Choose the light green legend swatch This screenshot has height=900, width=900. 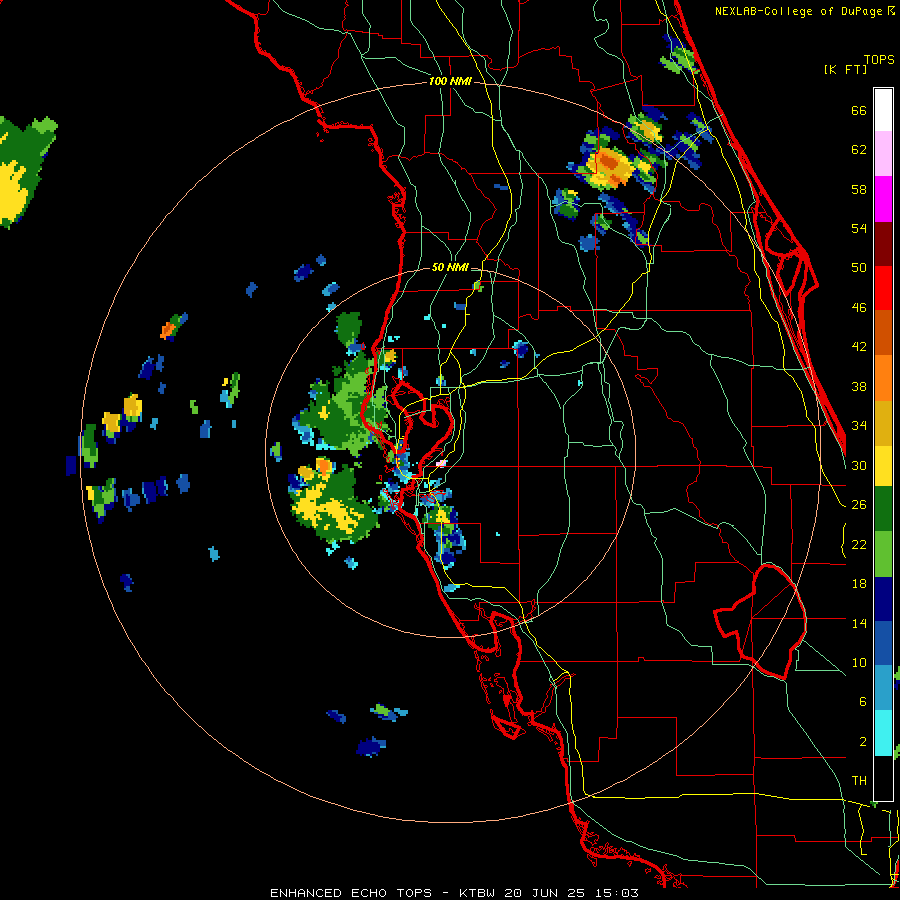coord(883,554)
